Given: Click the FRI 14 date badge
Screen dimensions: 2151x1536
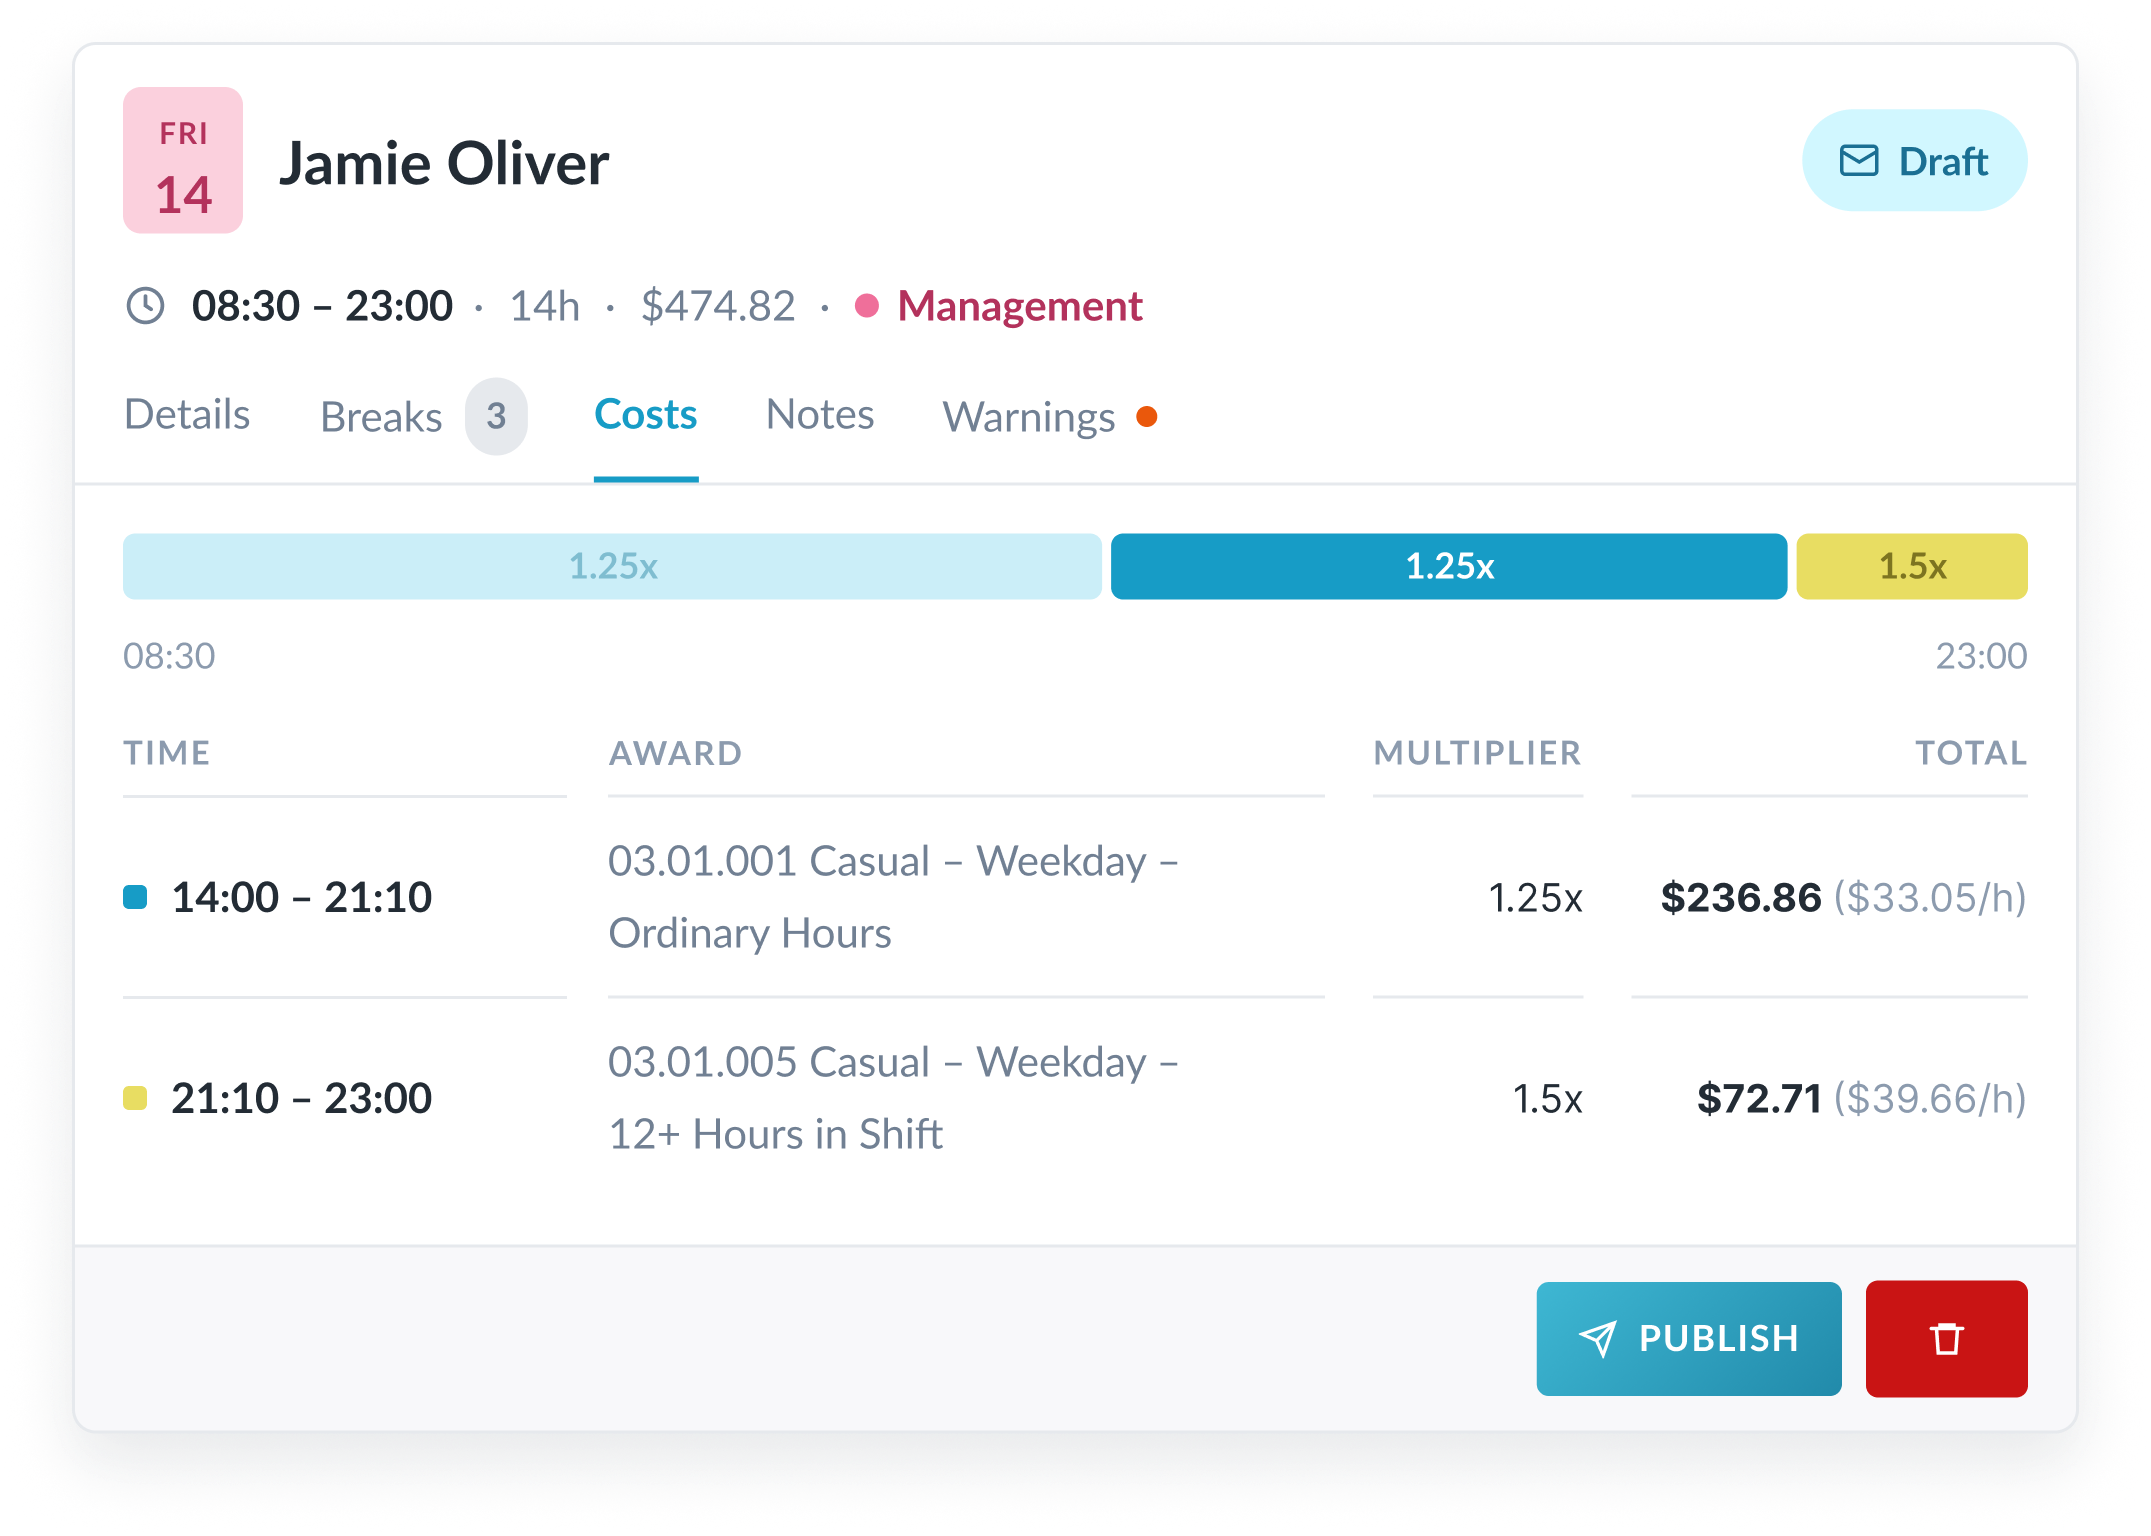Looking at the screenshot, I should [183, 160].
